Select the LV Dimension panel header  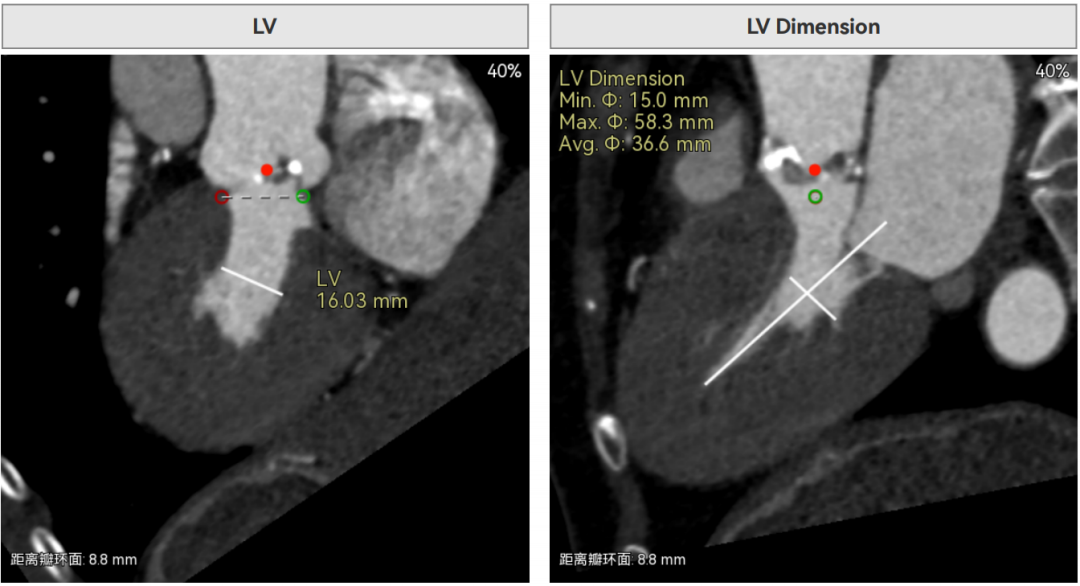813,27
